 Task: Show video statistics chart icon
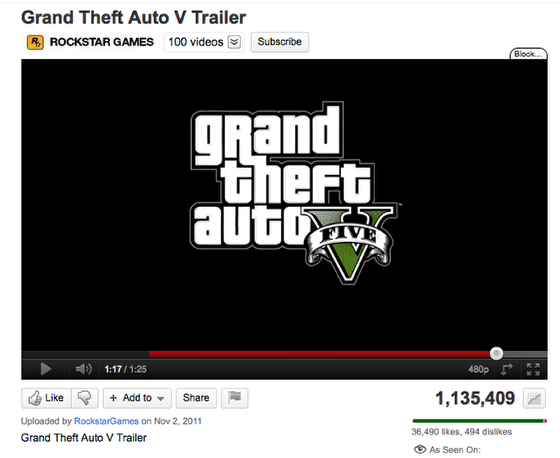tap(534, 398)
